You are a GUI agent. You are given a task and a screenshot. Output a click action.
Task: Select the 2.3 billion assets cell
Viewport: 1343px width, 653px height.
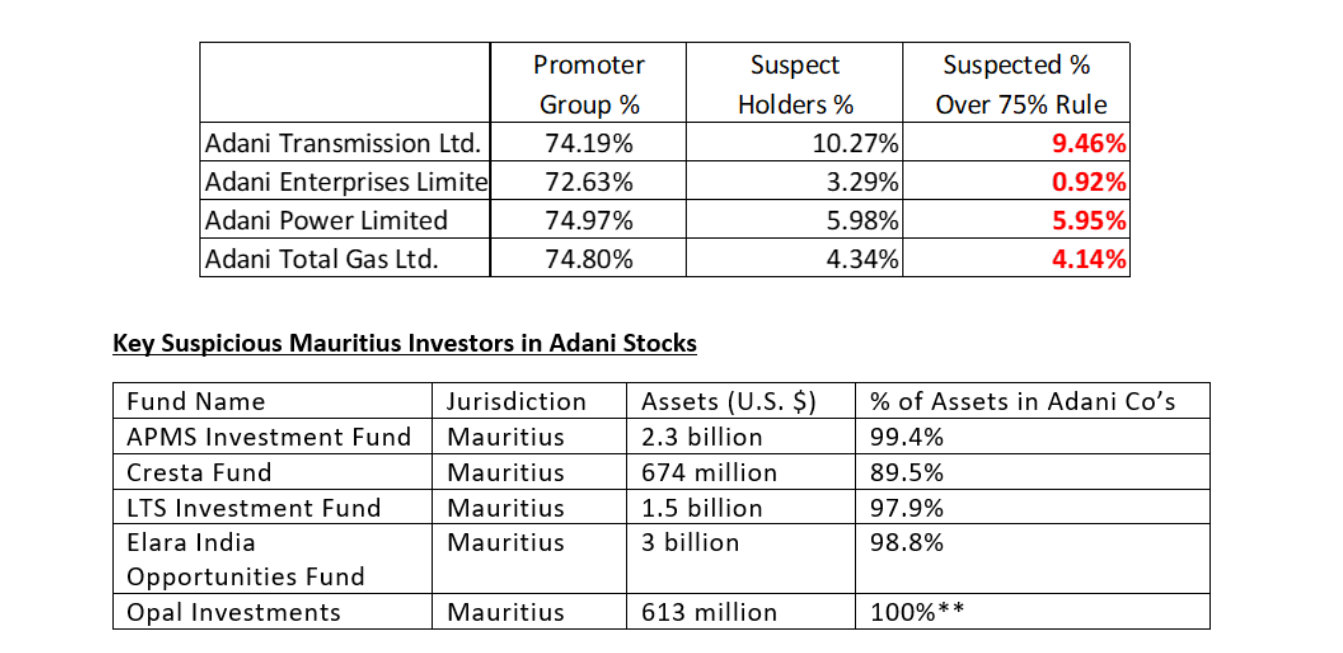702,437
